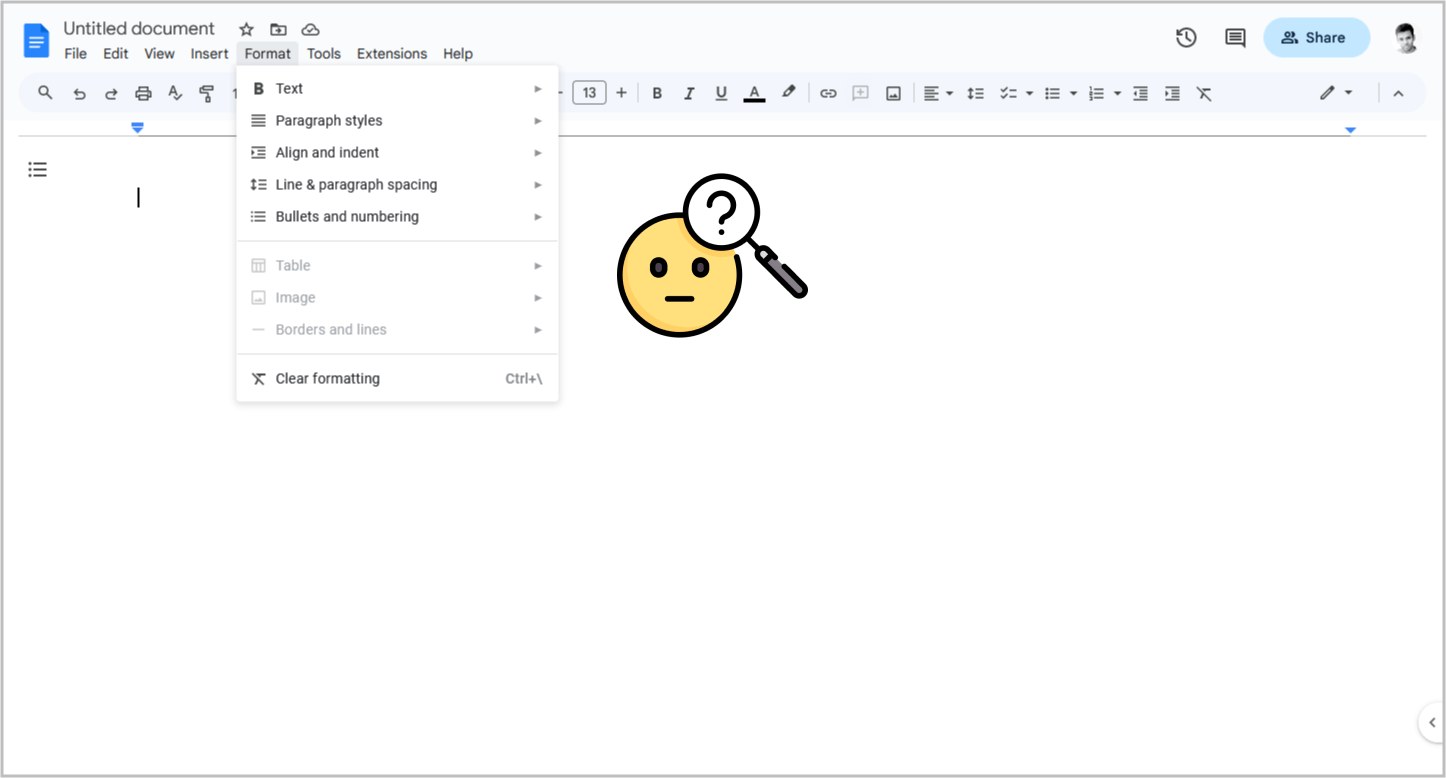Open document search with the magnifying glass icon

pyautogui.click(x=45, y=92)
